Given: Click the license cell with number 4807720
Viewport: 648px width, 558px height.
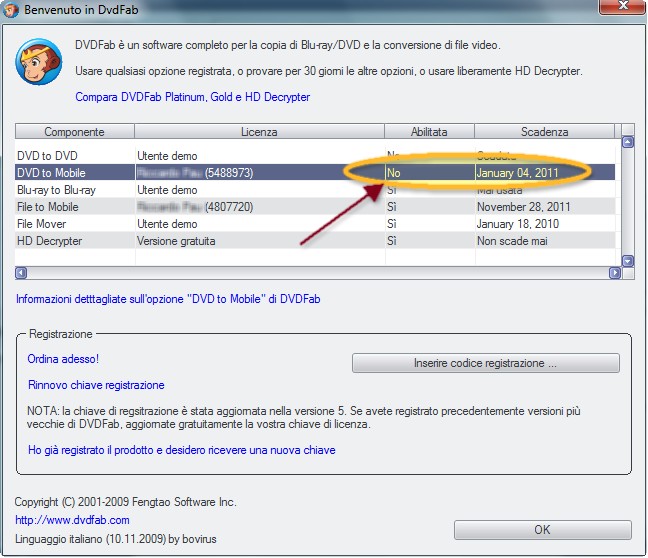Looking at the screenshot, I should coord(260,207).
